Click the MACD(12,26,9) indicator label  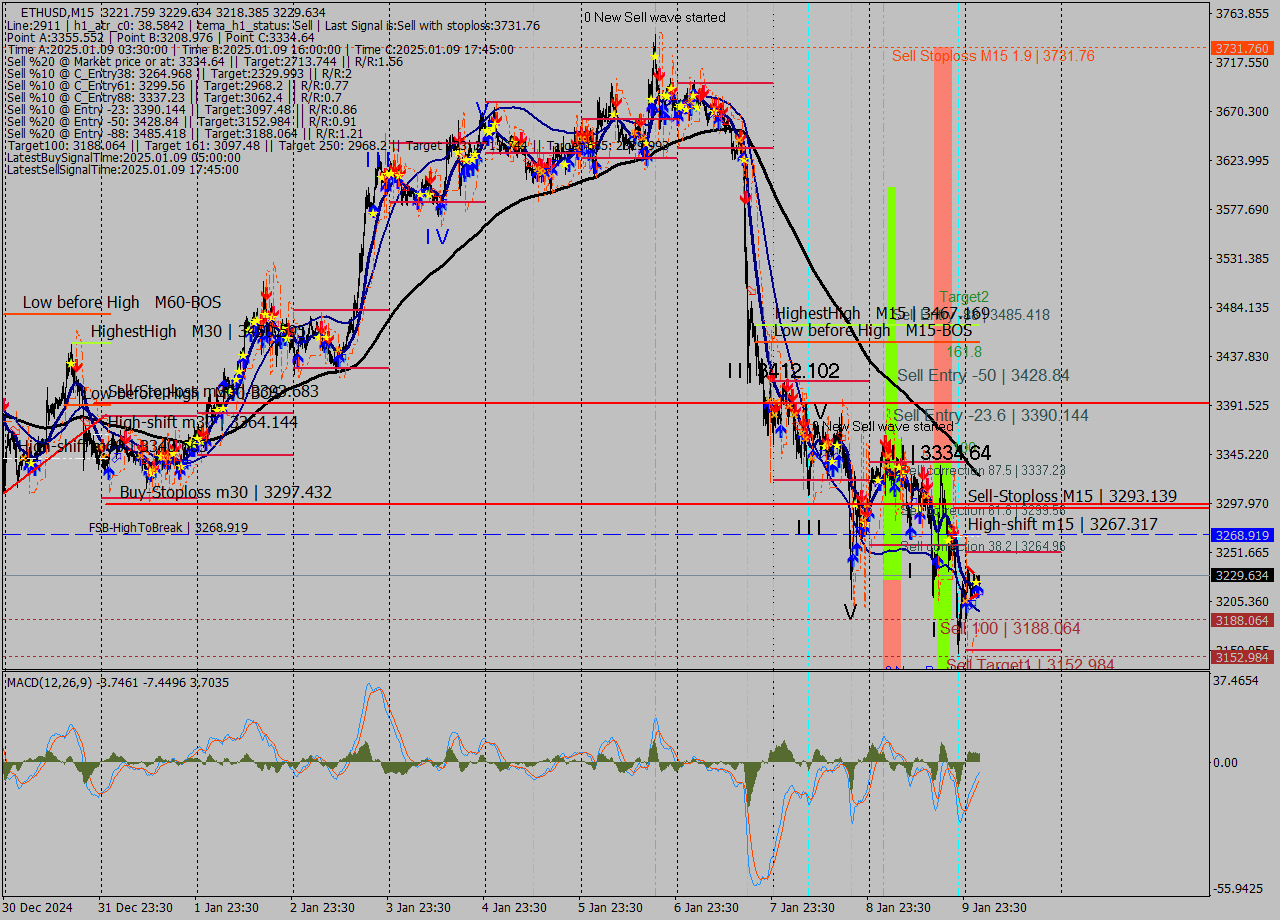(x=118, y=682)
